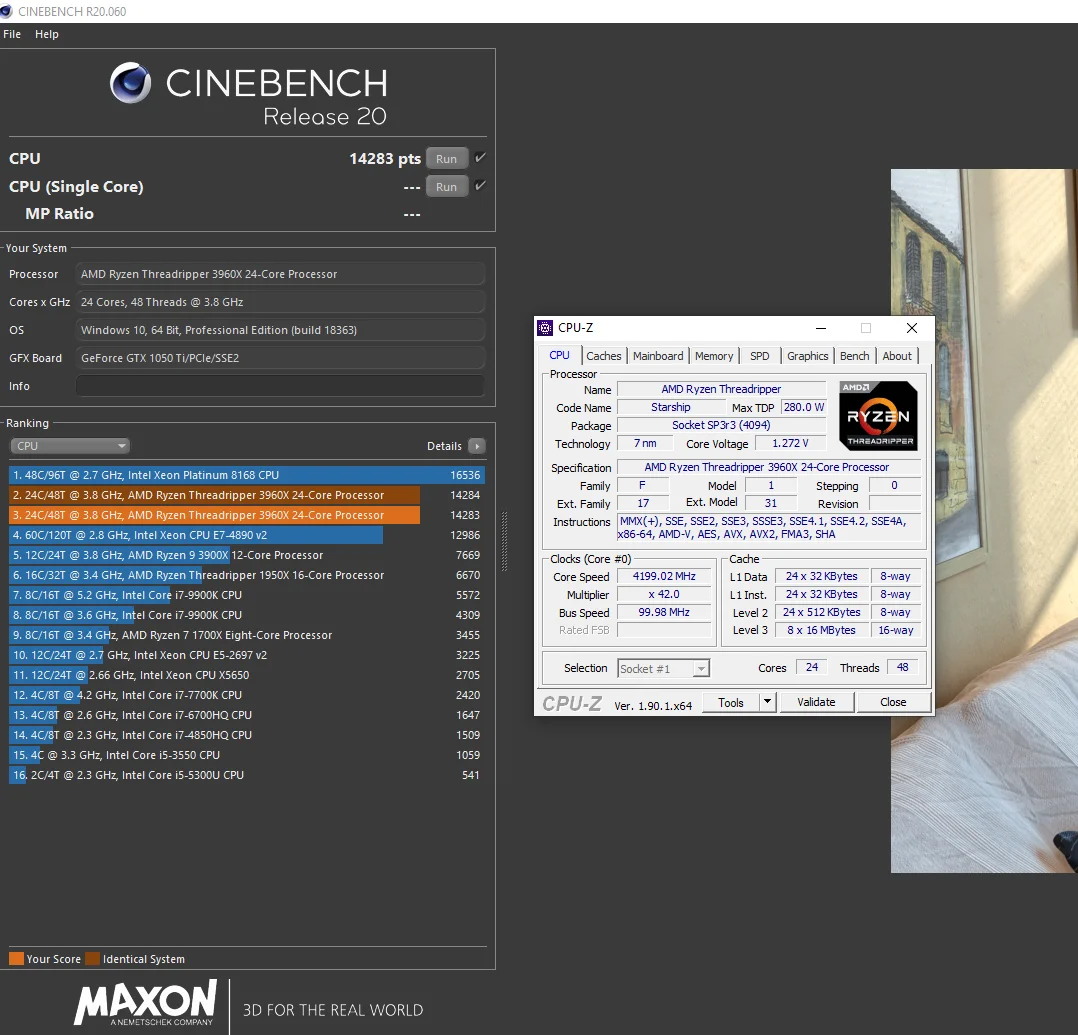Click the Tools button in CPU-Z
This screenshot has height=1035, width=1078.
click(x=731, y=702)
